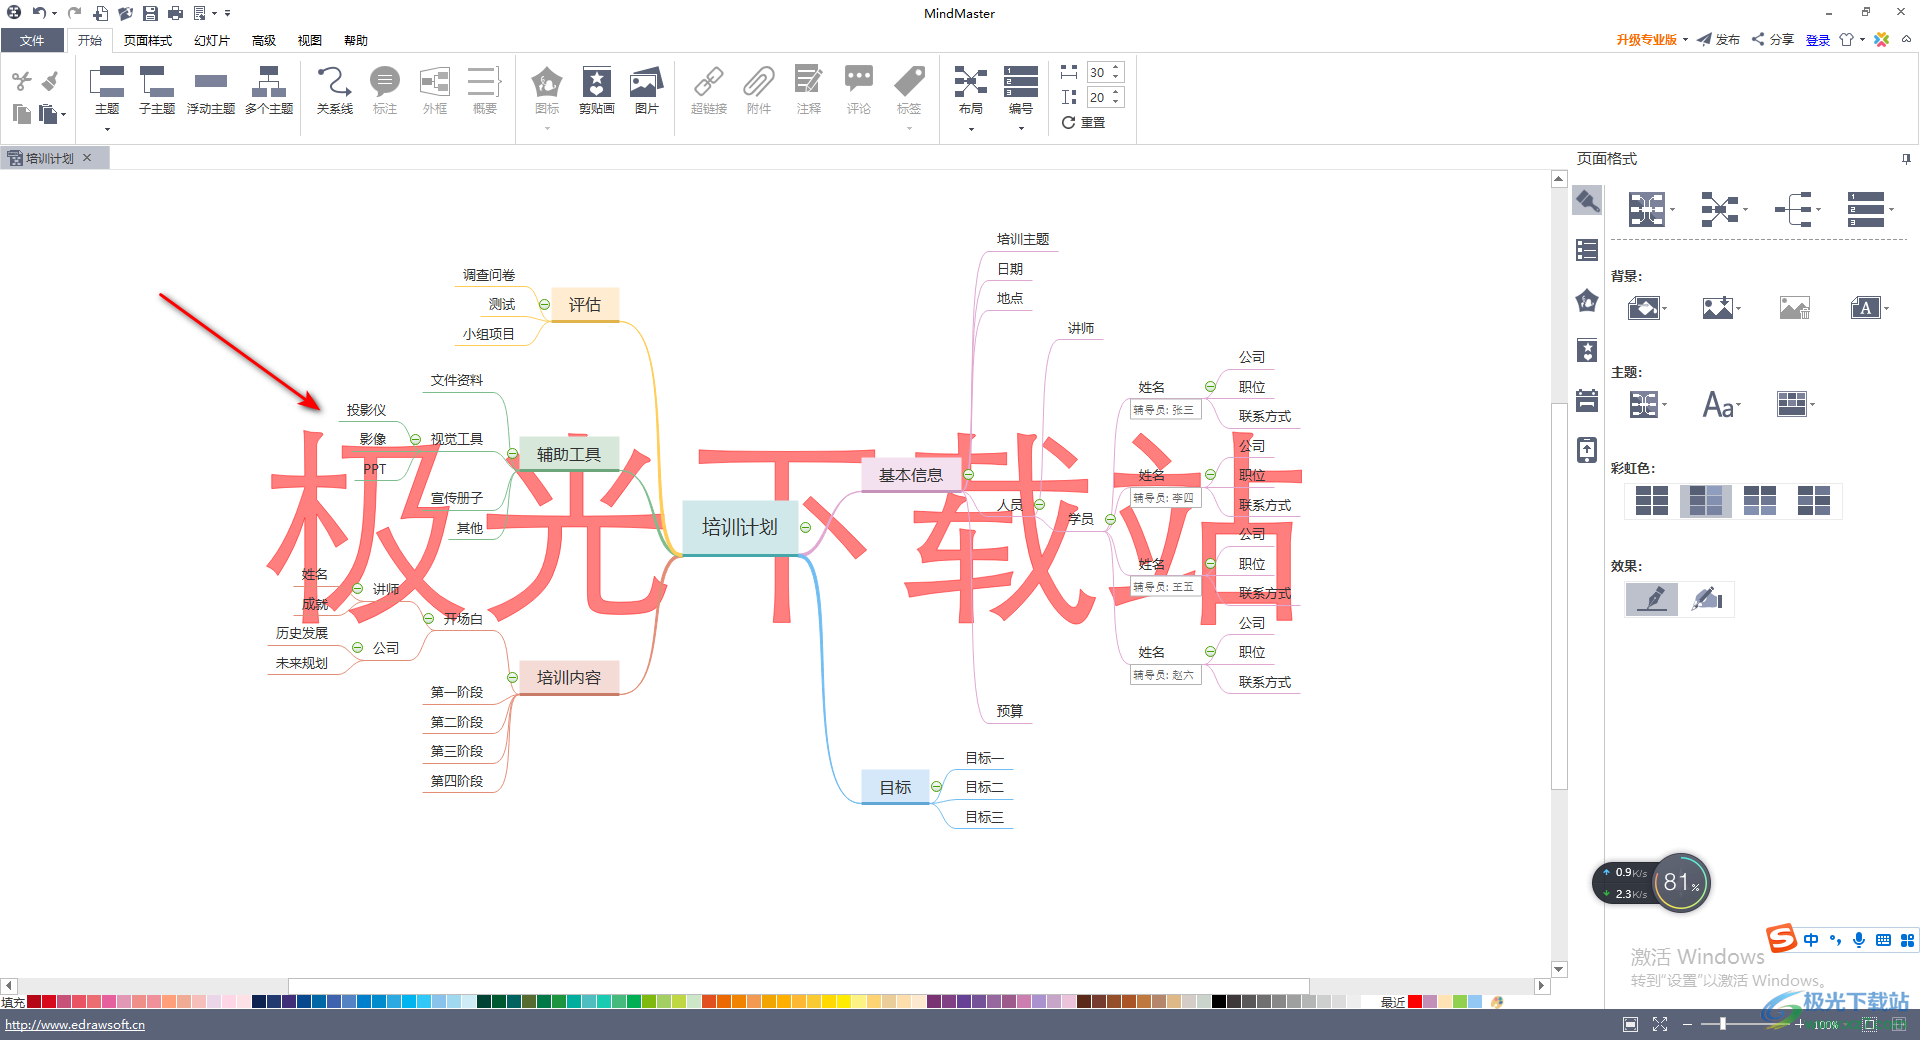This screenshot has height=1040, width=1920.
Task: Click the fullscreen icon in status bar
Action: pos(1660,1024)
